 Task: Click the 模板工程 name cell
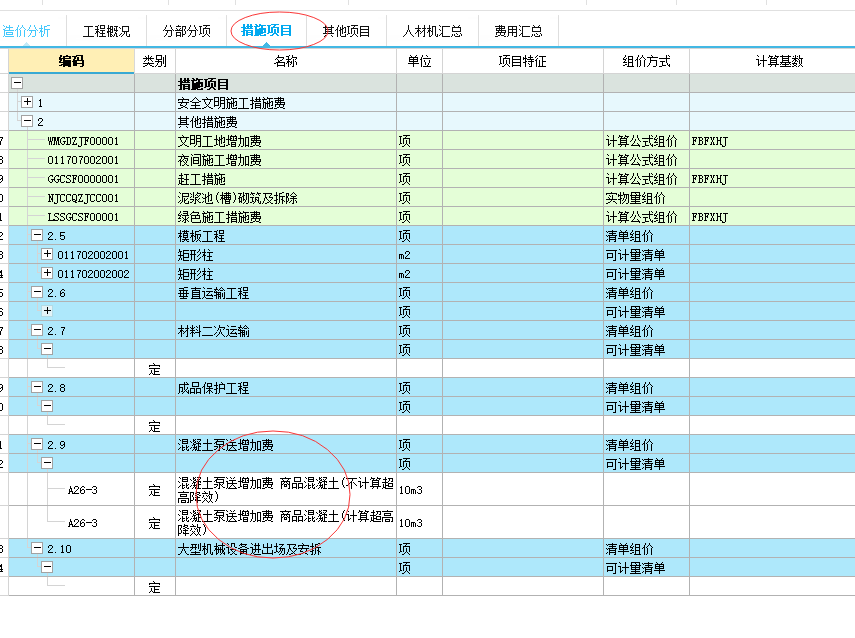[286, 236]
